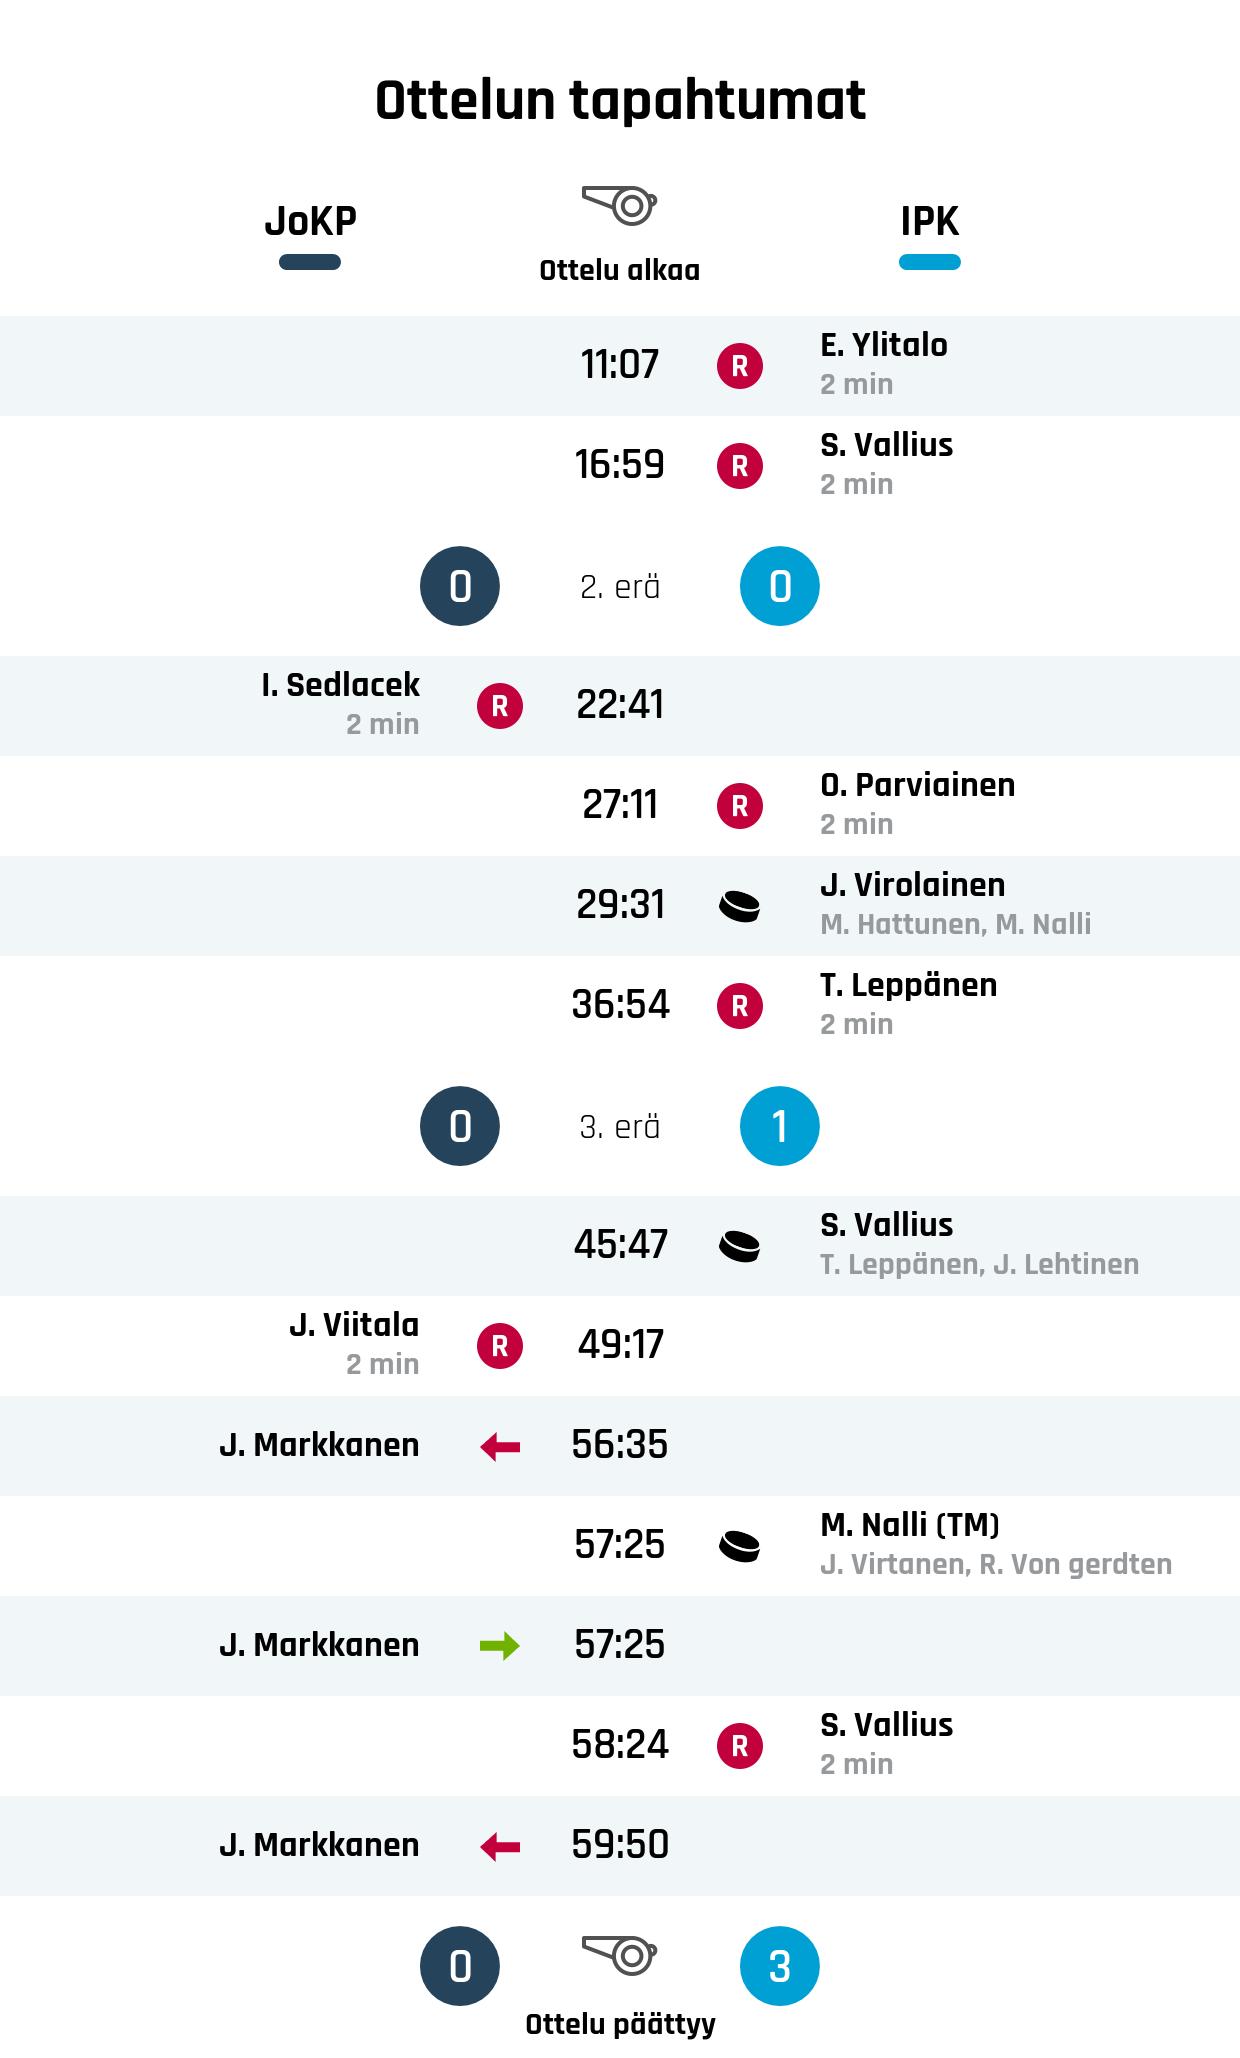
Task: Select the JoKP team header
Action: tap(310, 221)
